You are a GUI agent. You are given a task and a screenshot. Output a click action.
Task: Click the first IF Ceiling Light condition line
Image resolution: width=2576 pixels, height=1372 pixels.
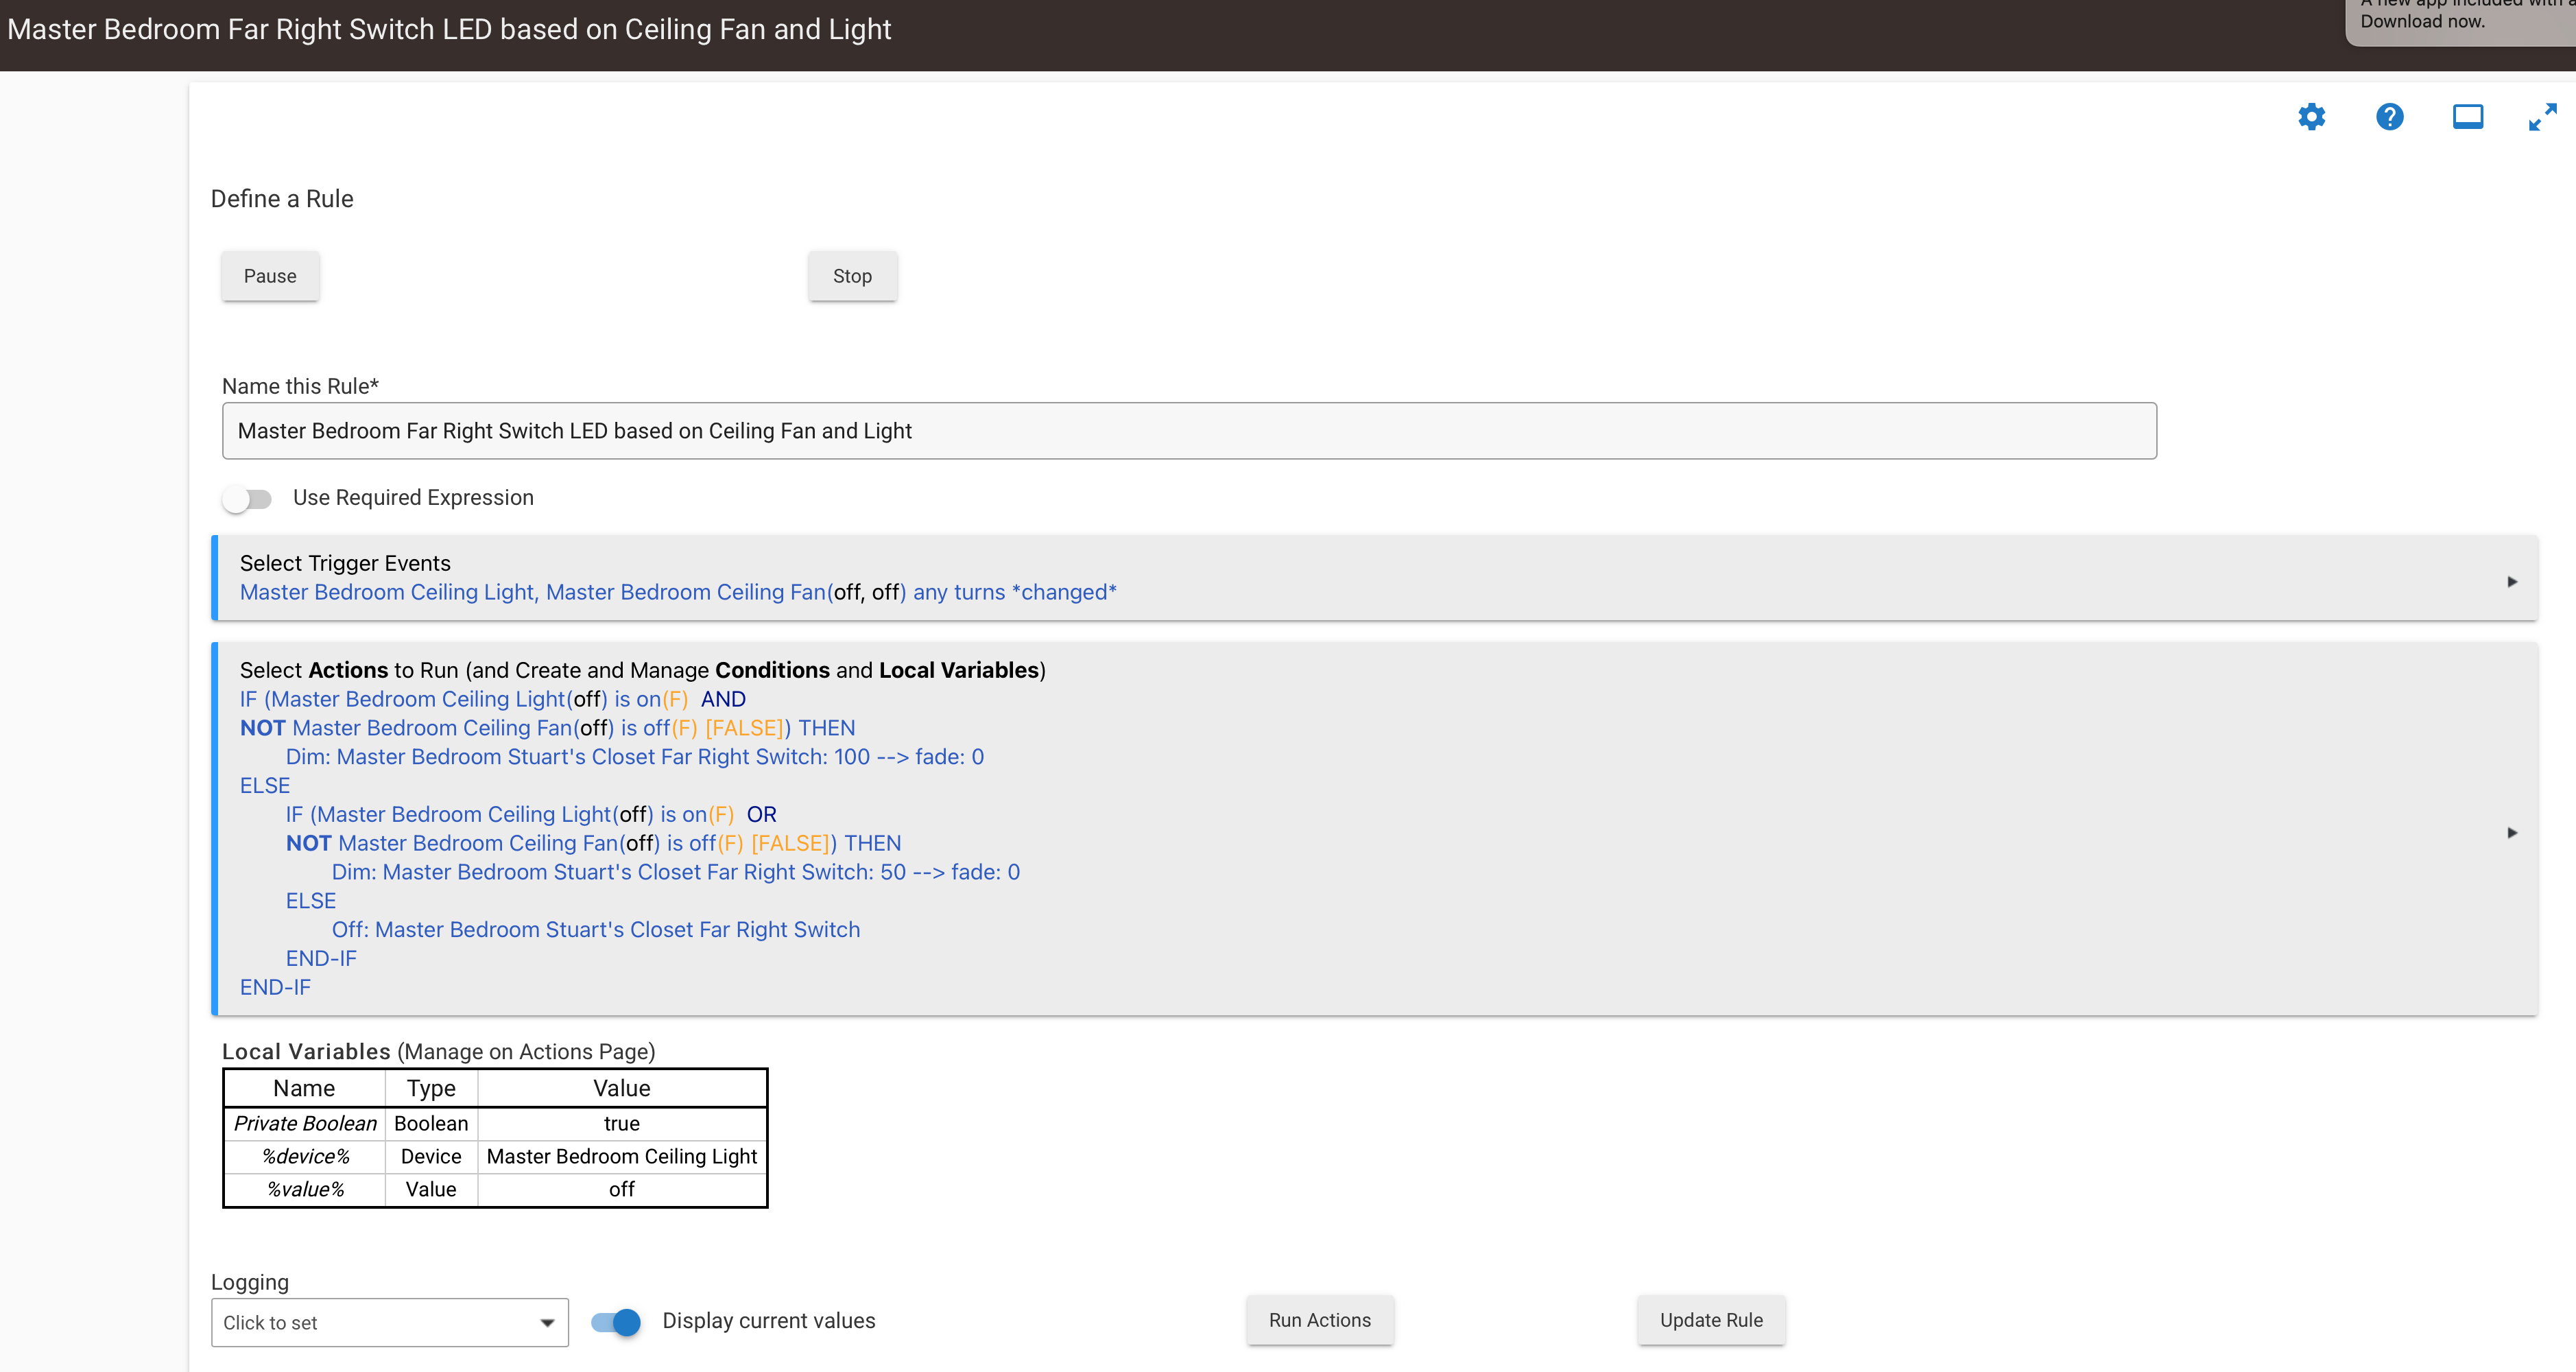point(492,699)
